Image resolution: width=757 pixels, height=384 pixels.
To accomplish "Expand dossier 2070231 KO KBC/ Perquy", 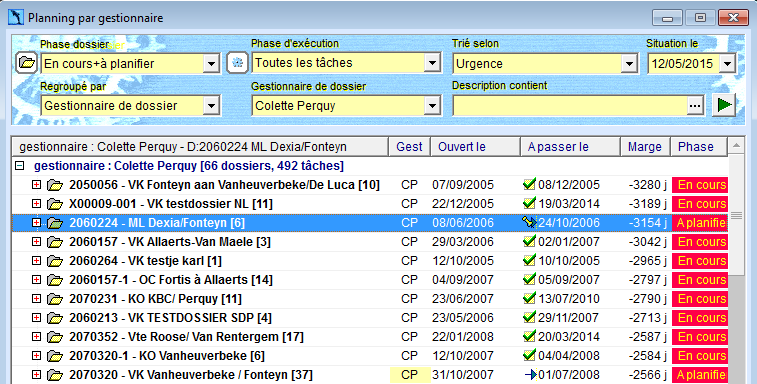I will point(36,299).
